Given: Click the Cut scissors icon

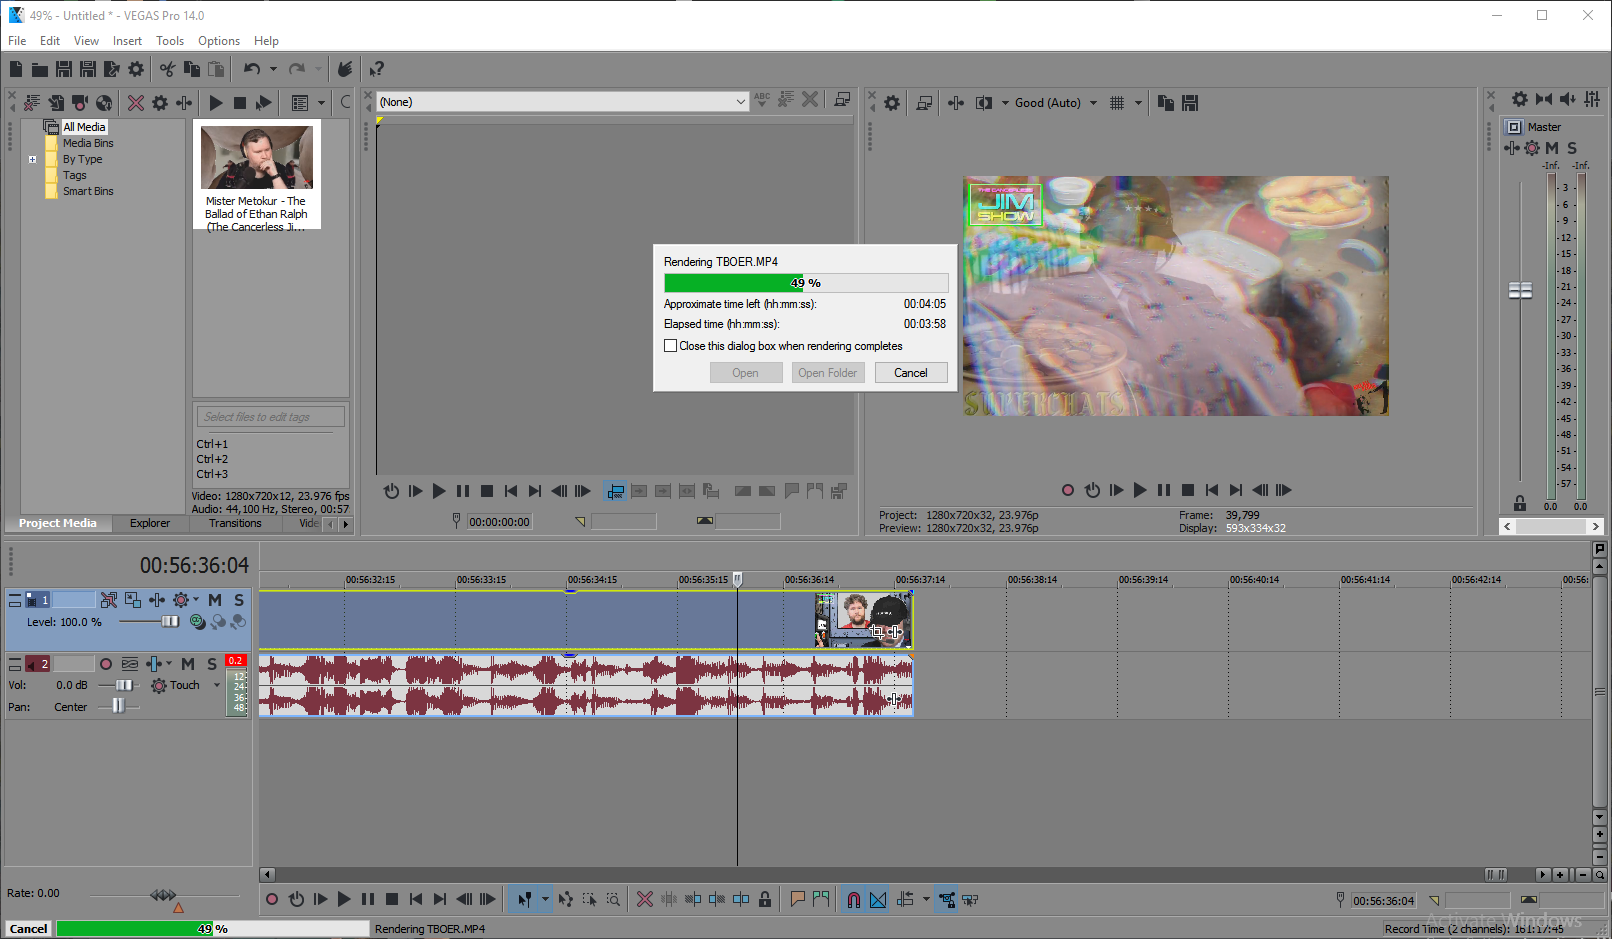Looking at the screenshot, I should [x=167, y=69].
